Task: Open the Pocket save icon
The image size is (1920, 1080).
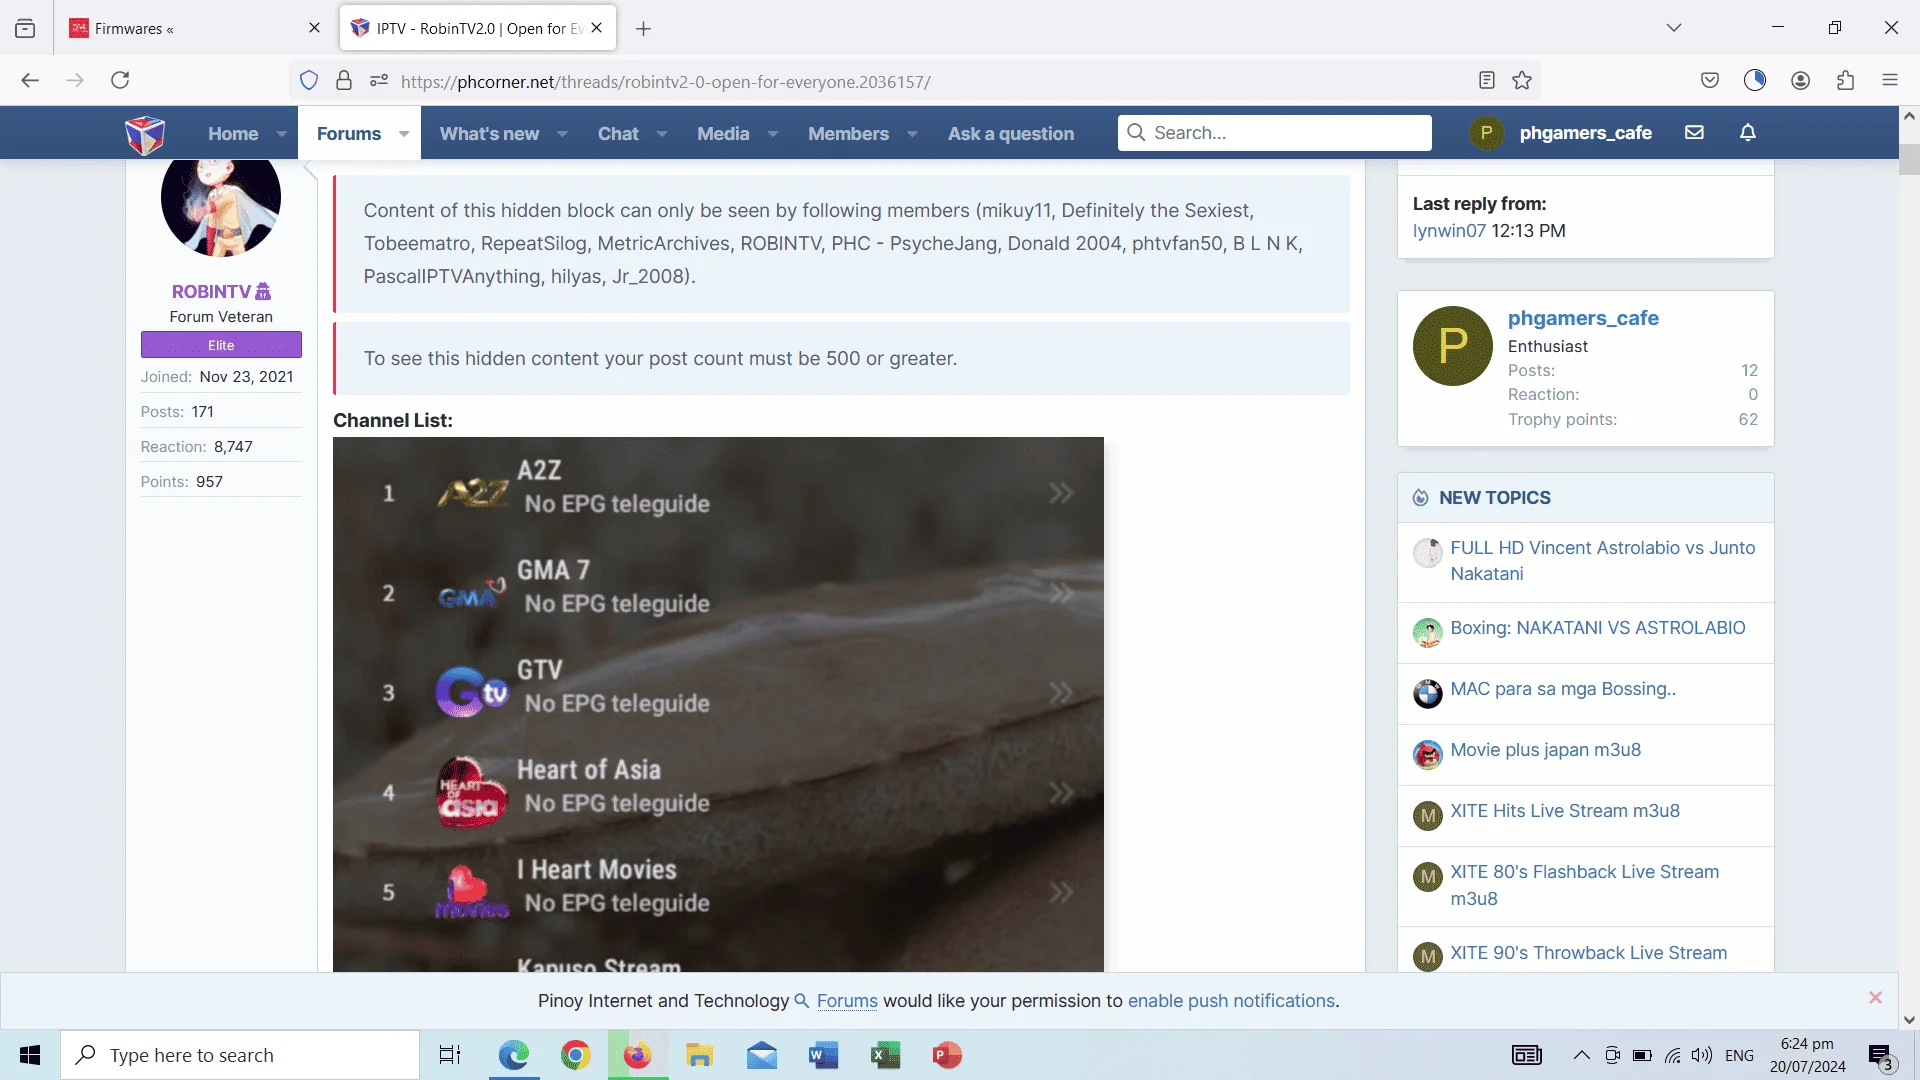Action: (x=1710, y=80)
